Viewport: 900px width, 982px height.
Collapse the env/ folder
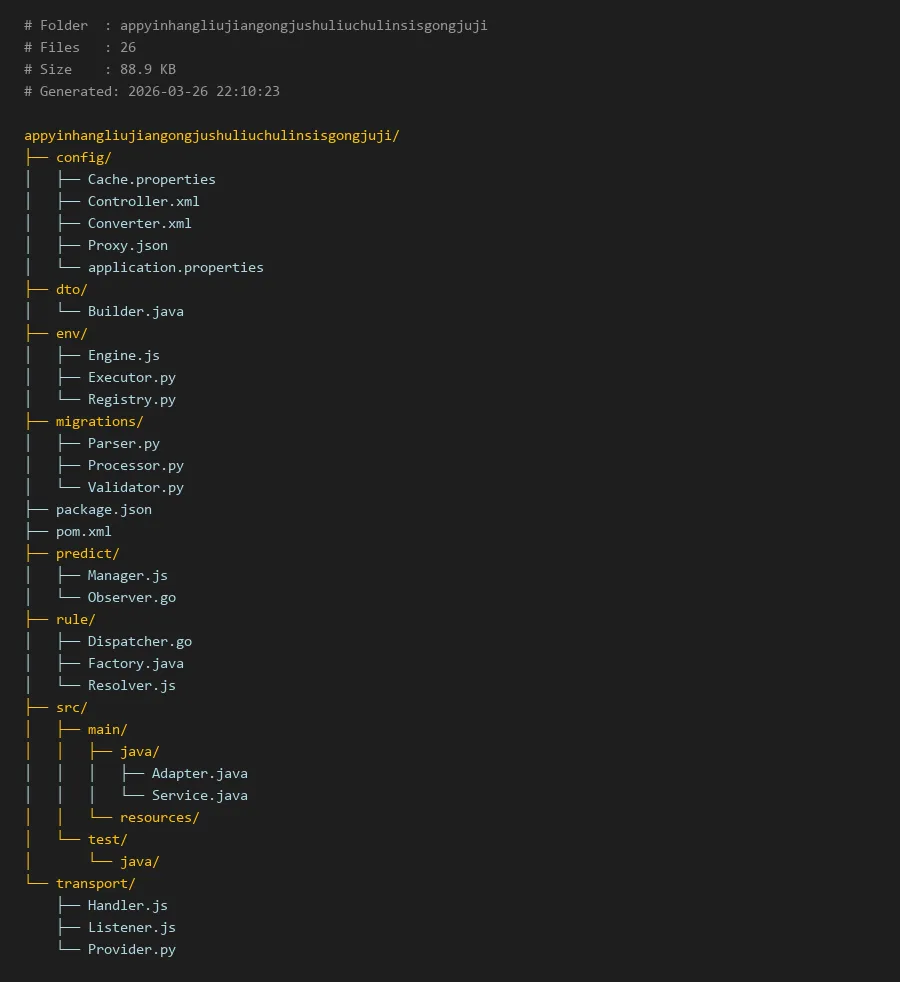click(x=71, y=333)
